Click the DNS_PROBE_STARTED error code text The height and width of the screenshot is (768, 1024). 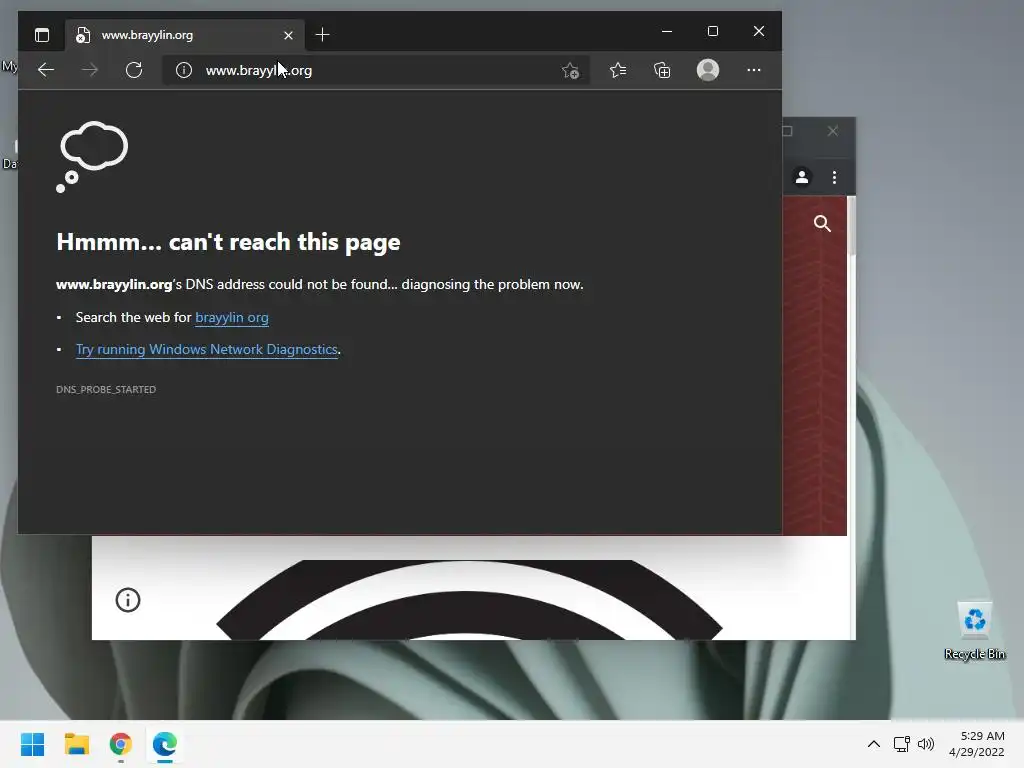pyautogui.click(x=106, y=389)
